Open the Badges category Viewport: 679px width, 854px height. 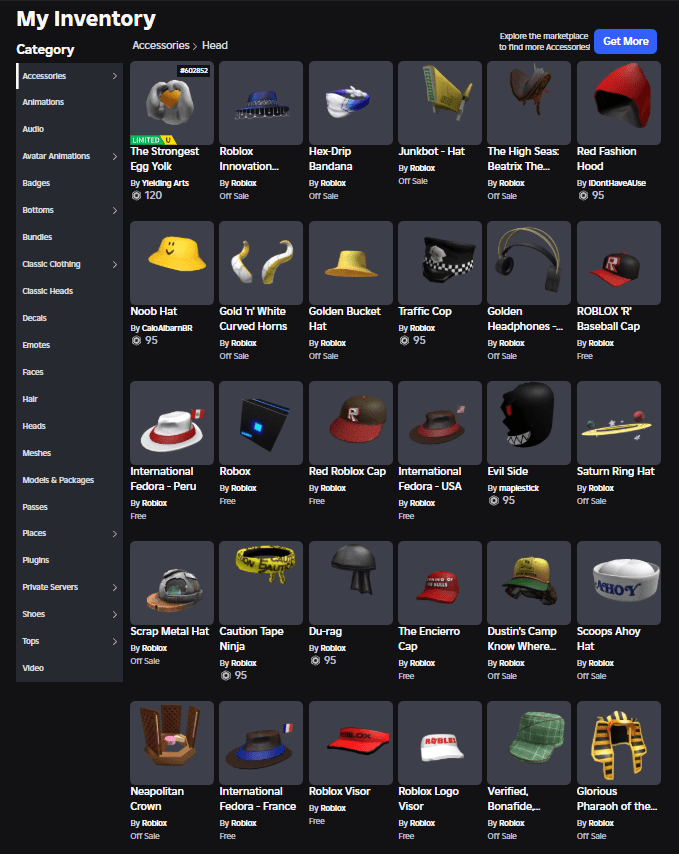[70, 183]
